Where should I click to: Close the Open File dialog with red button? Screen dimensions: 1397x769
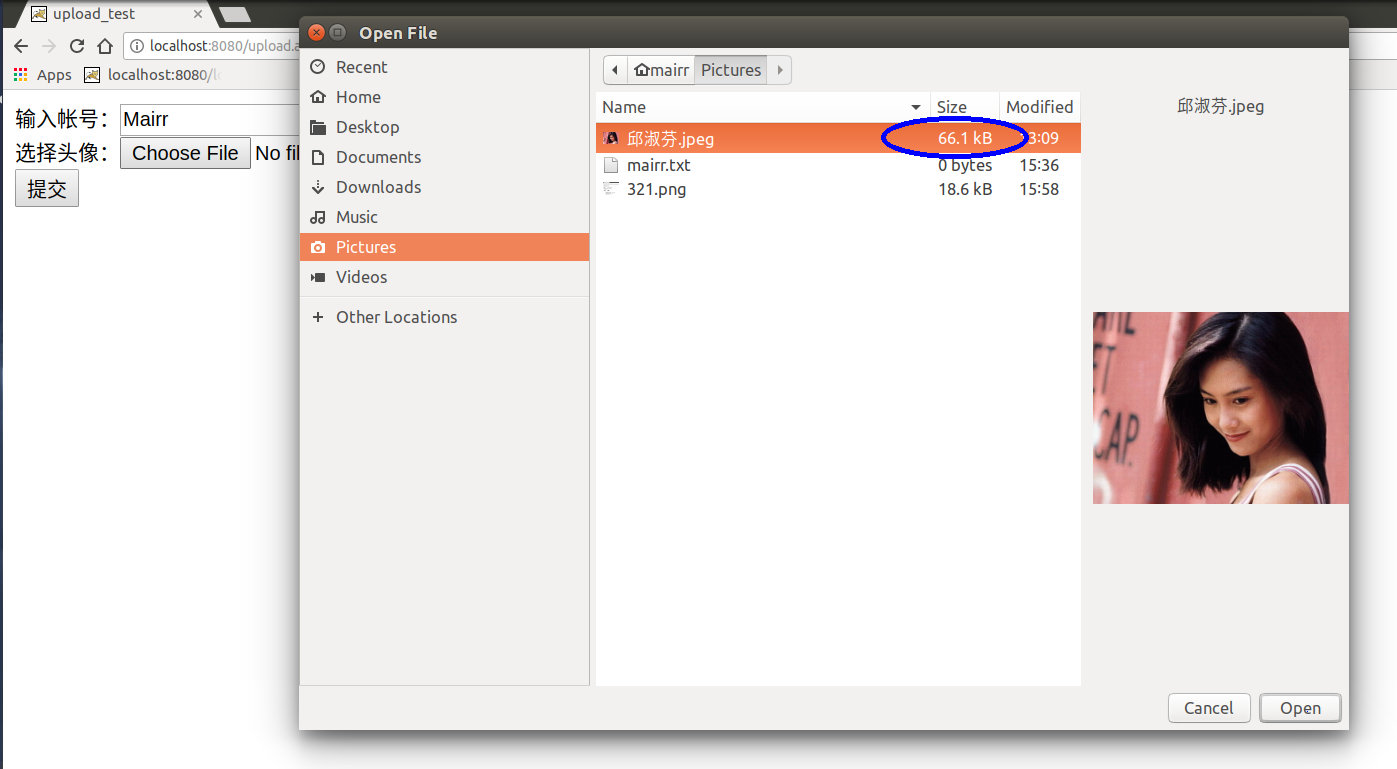pyautogui.click(x=316, y=32)
